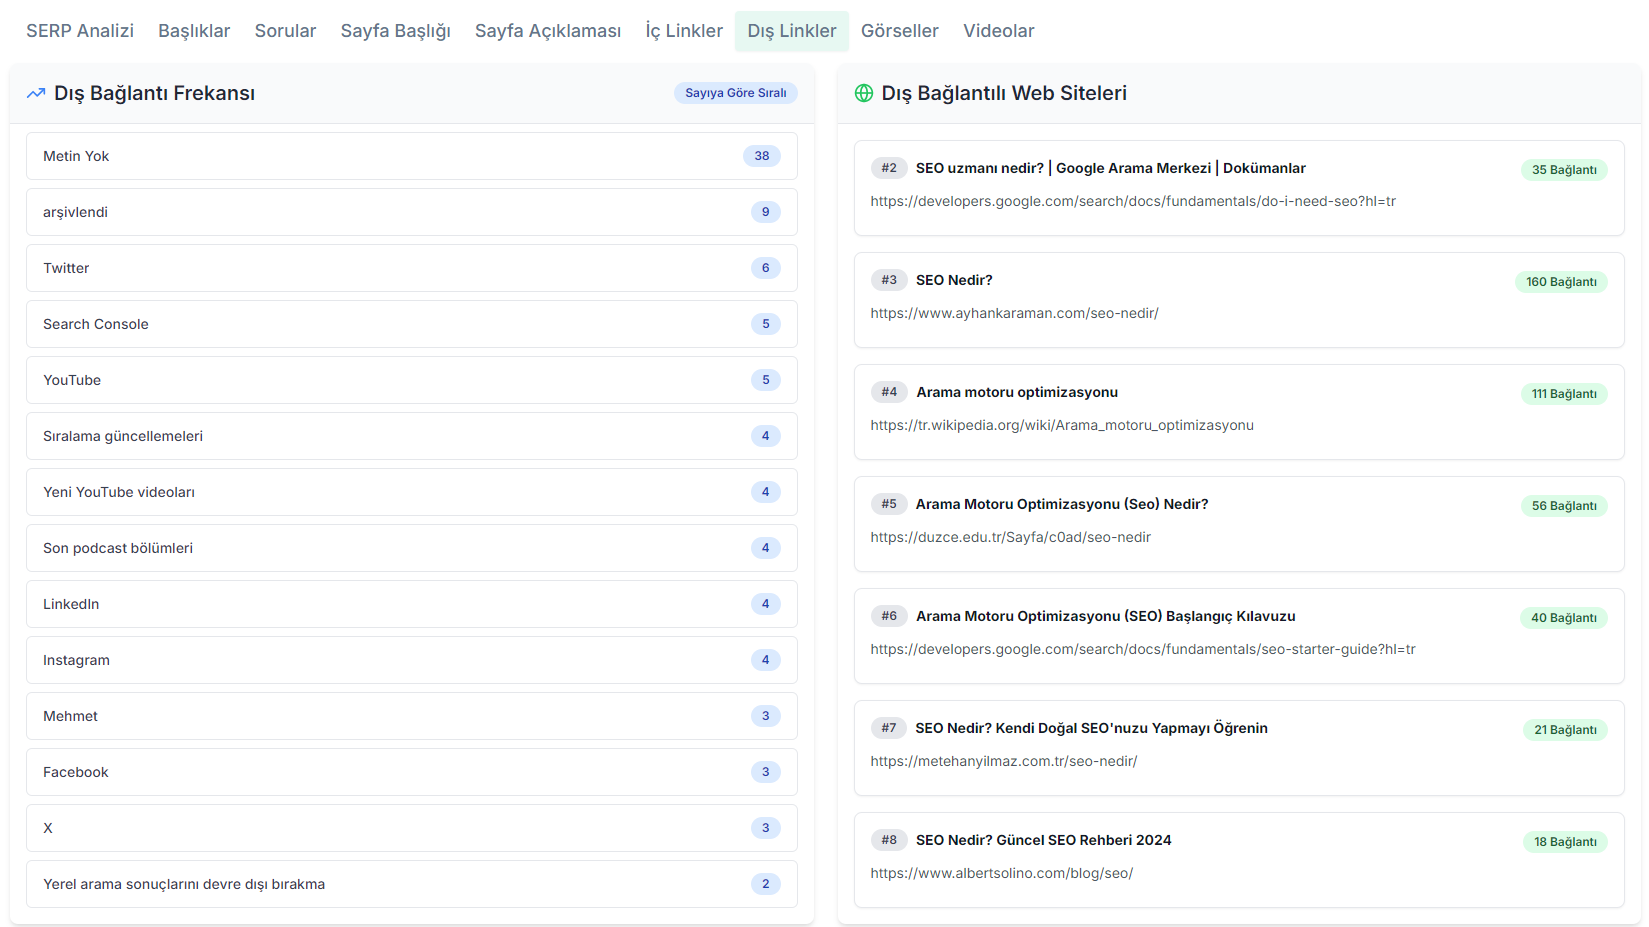Click the count badge 9 for arşivlendi

(x=765, y=212)
